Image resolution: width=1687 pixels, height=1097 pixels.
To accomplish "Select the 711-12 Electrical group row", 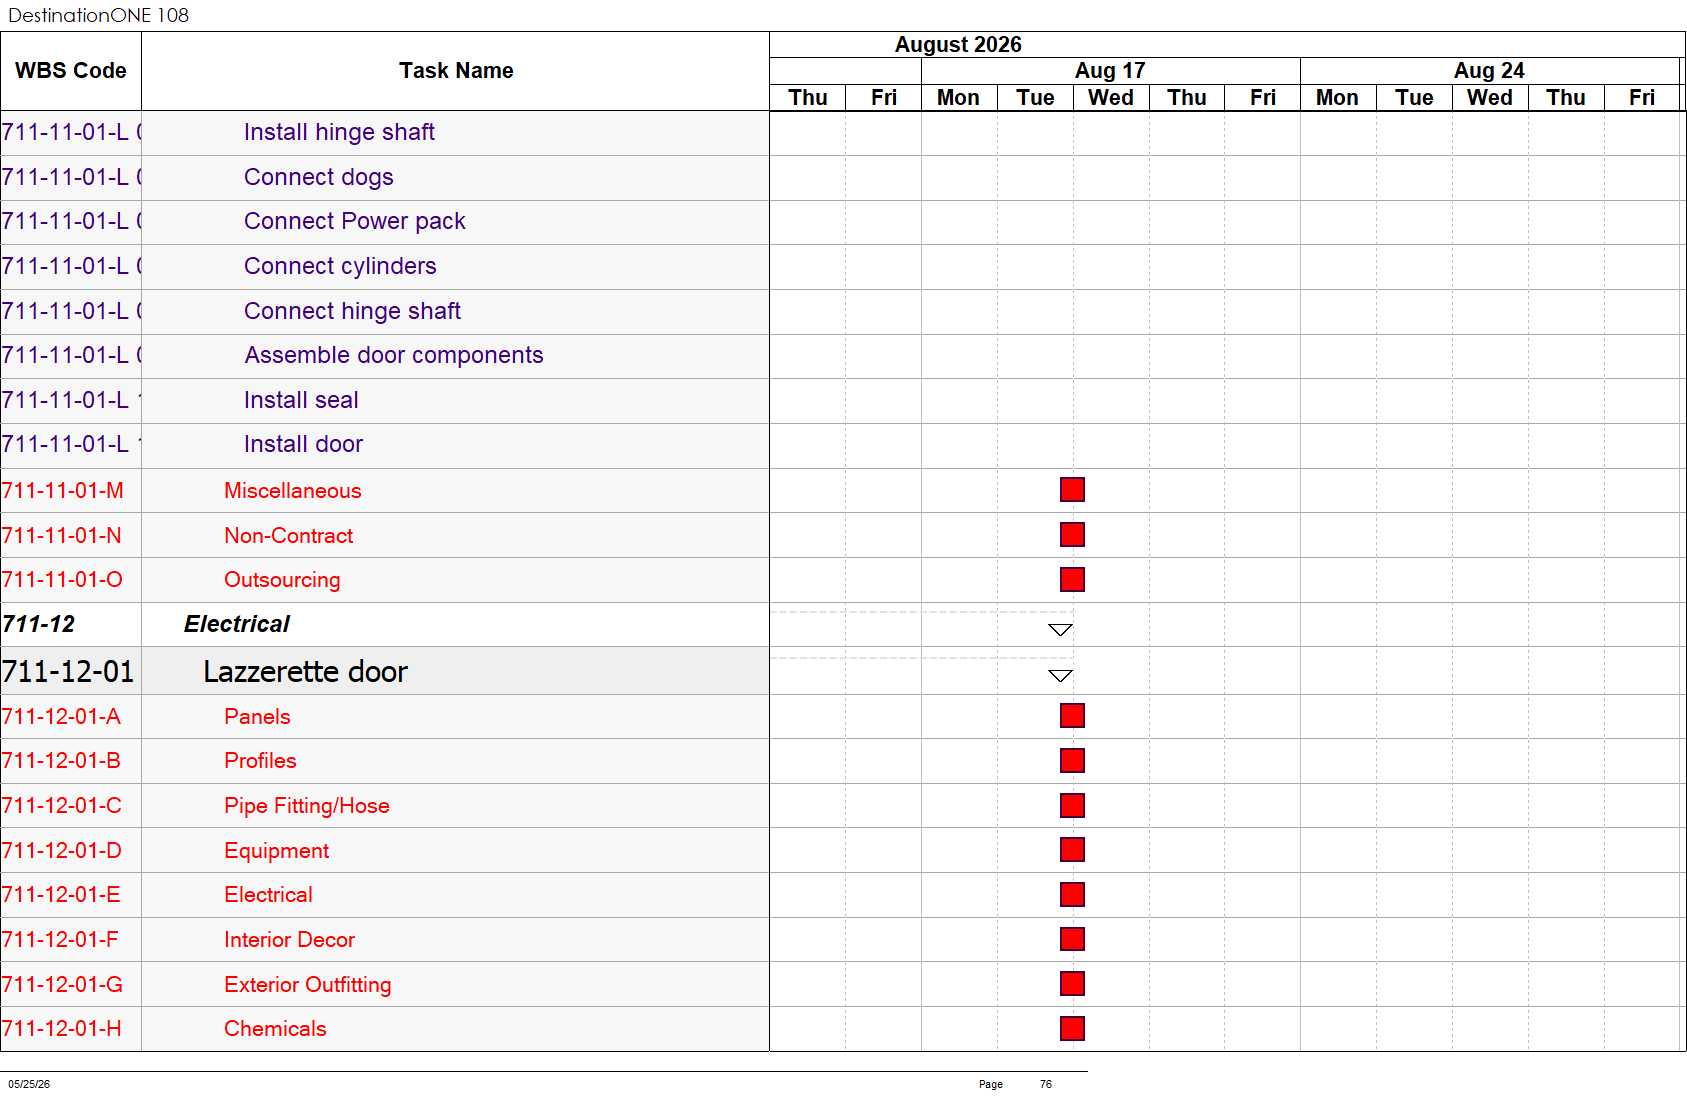I will click(385, 624).
